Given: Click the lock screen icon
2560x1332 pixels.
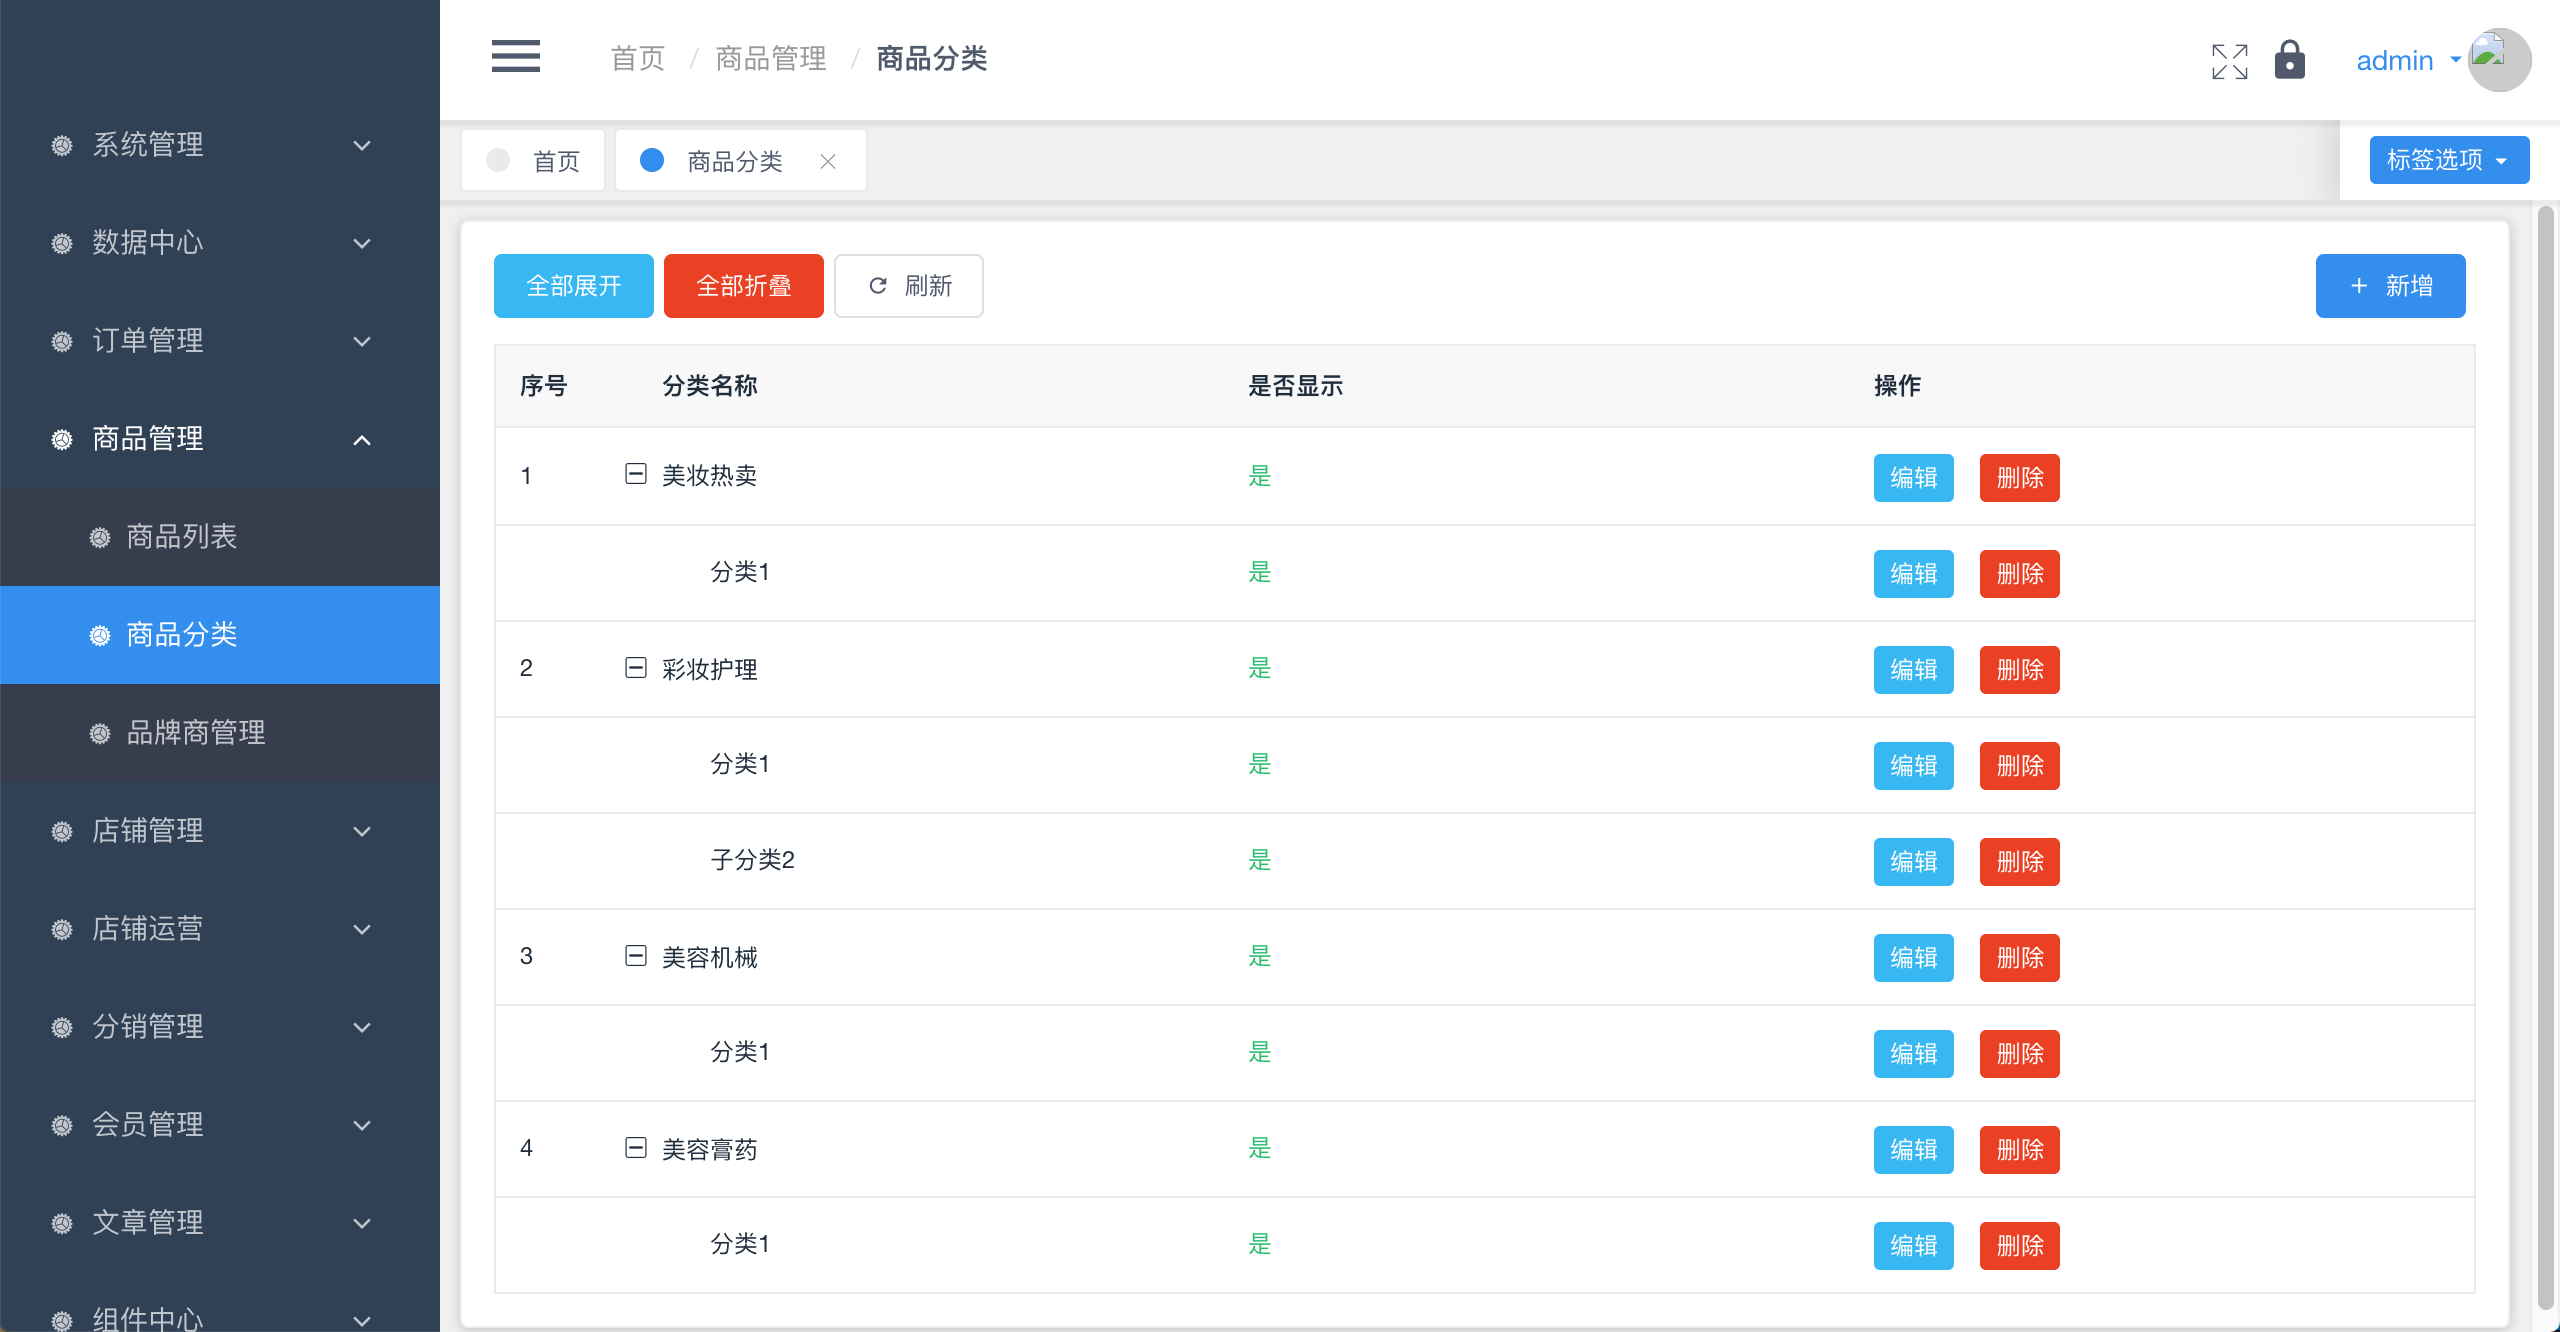Looking at the screenshot, I should (x=2289, y=60).
